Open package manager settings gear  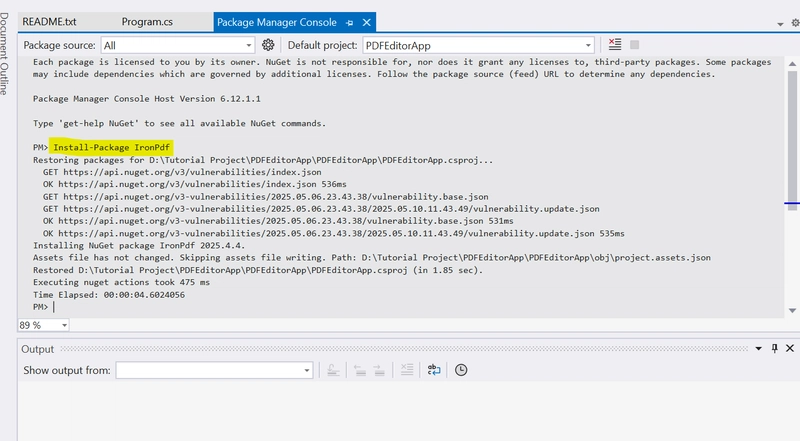268,45
